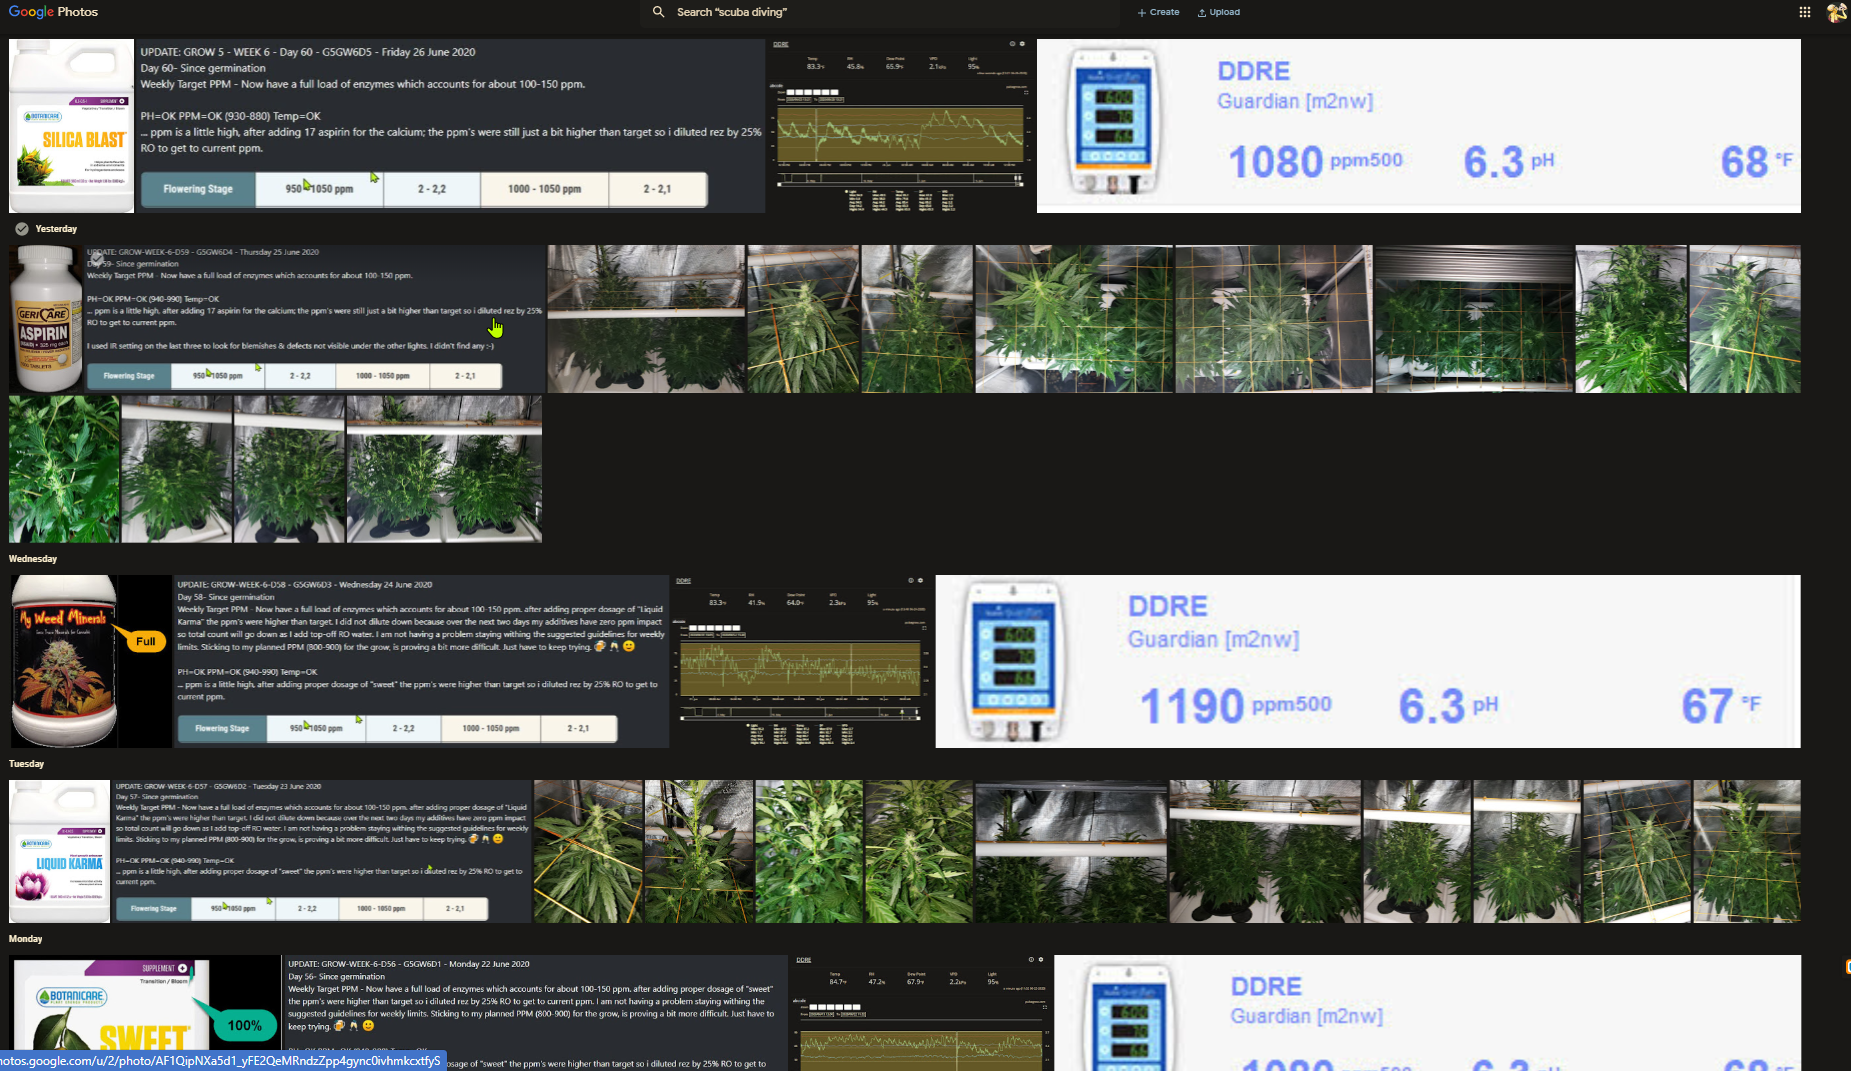Open first plant photo right of Aspirin update

coord(646,319)
